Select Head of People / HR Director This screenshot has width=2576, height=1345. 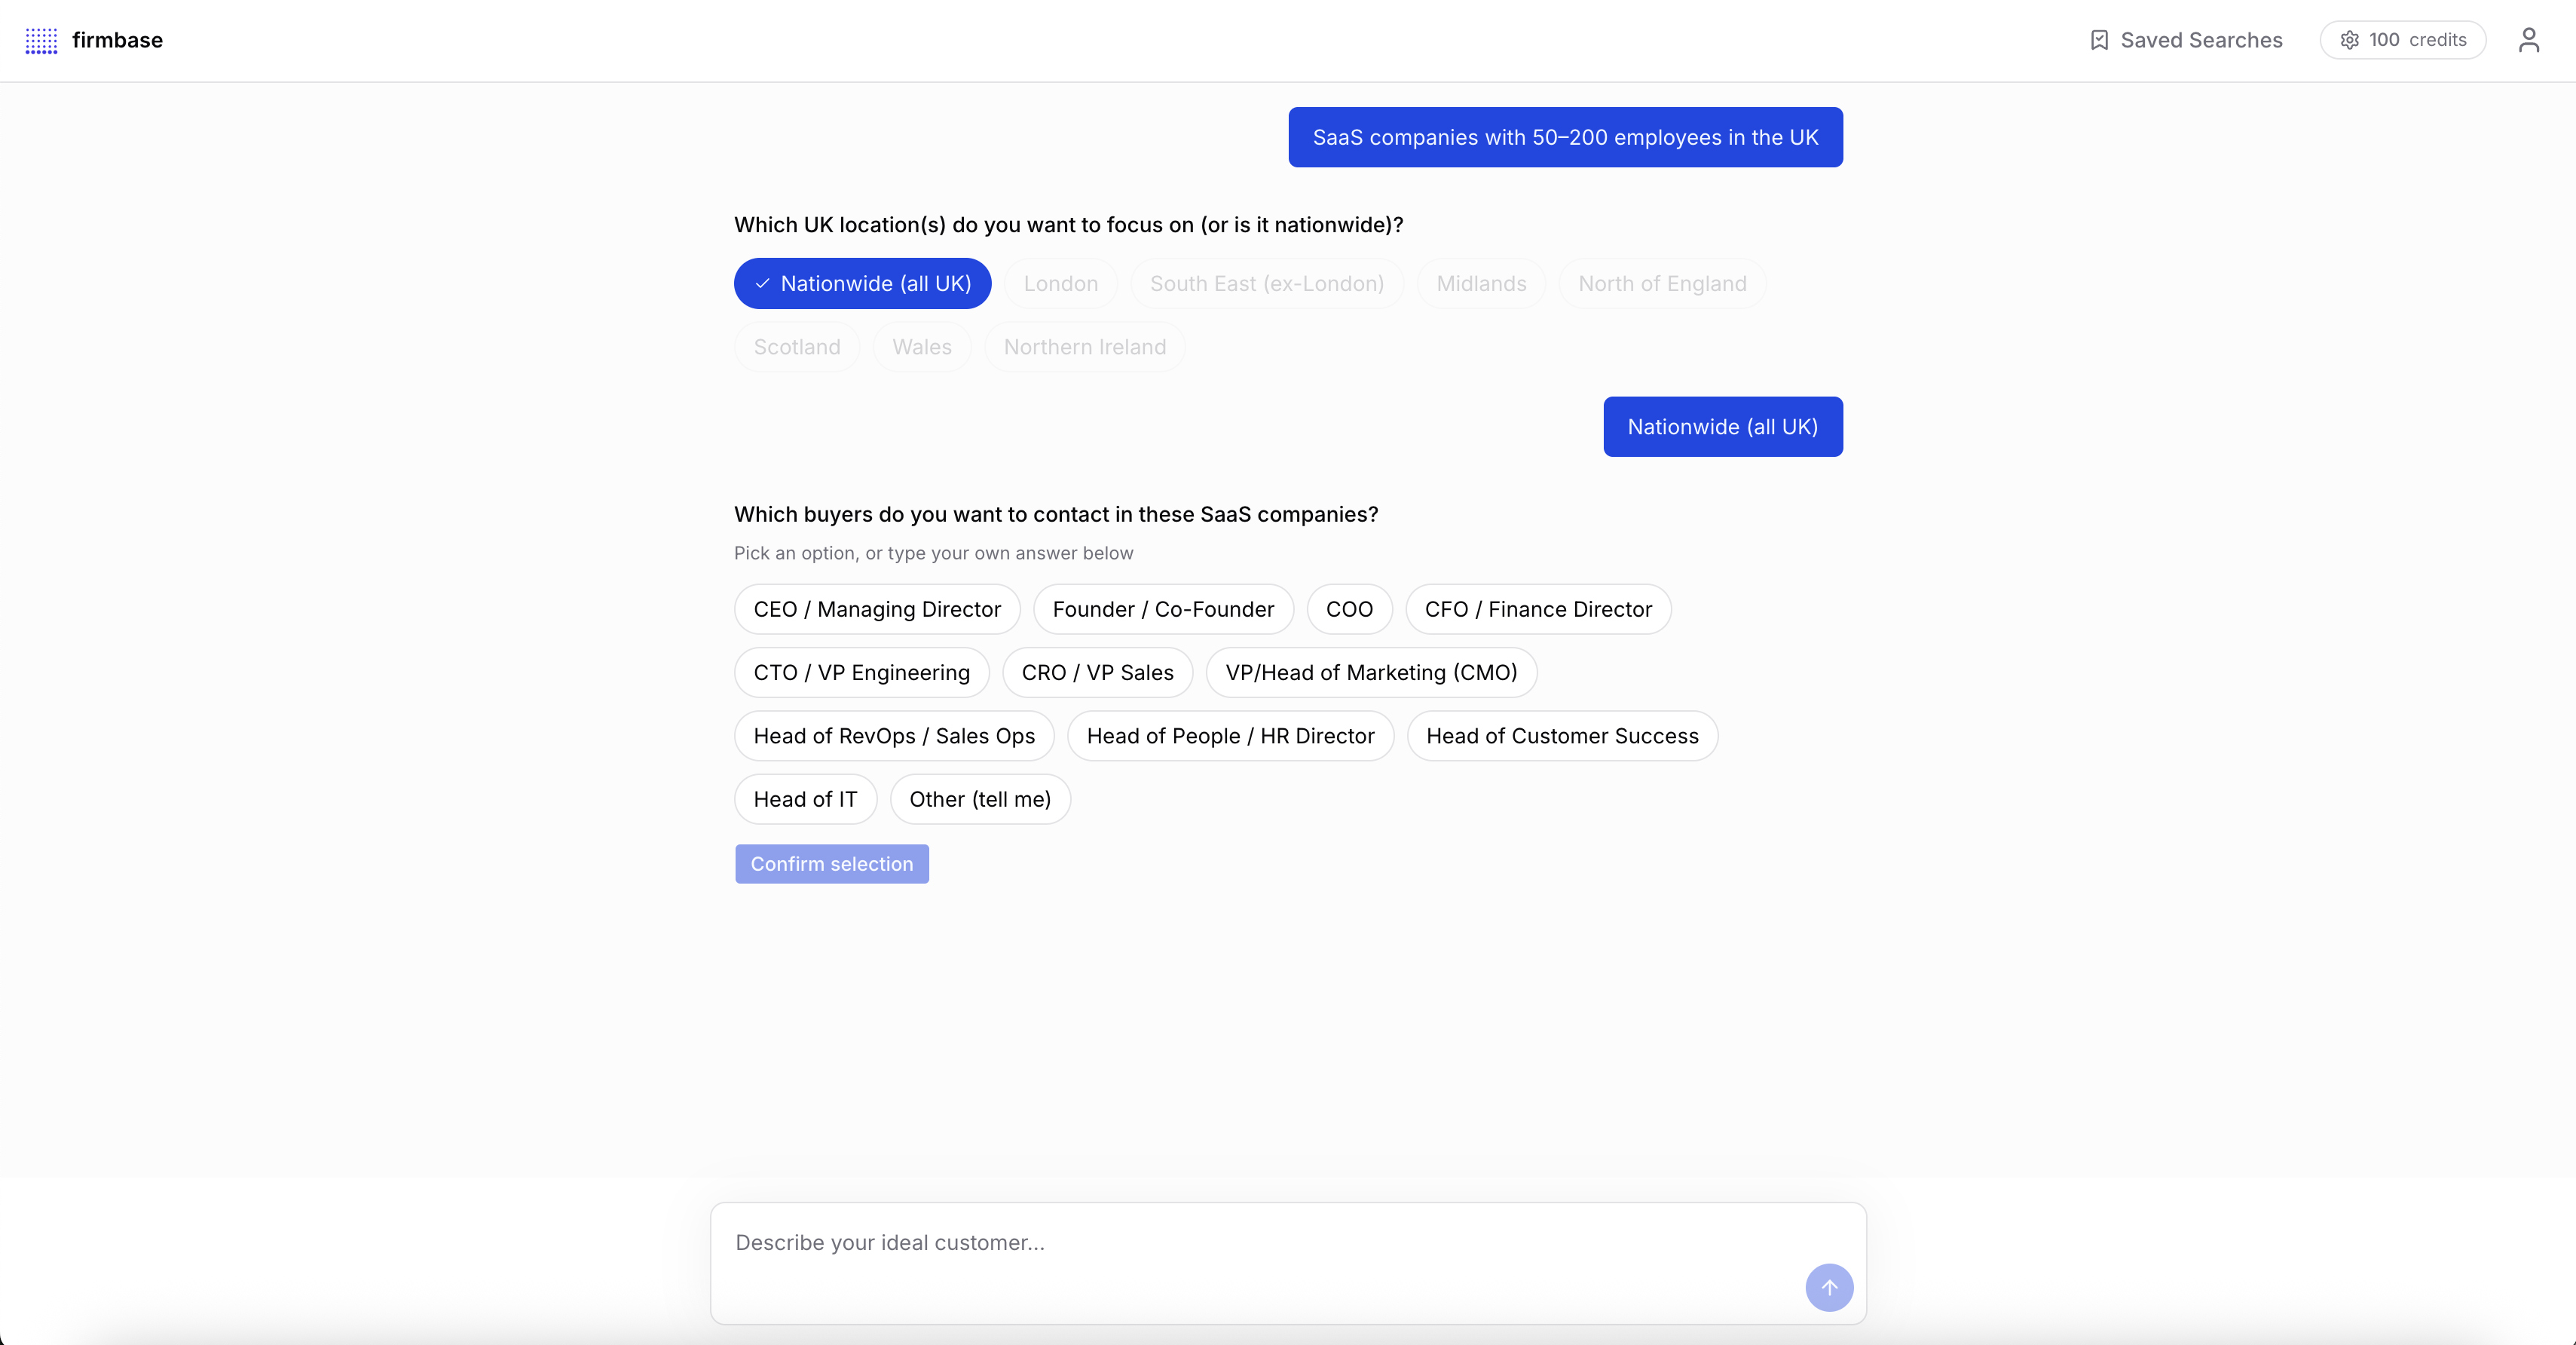point(1229,736)
